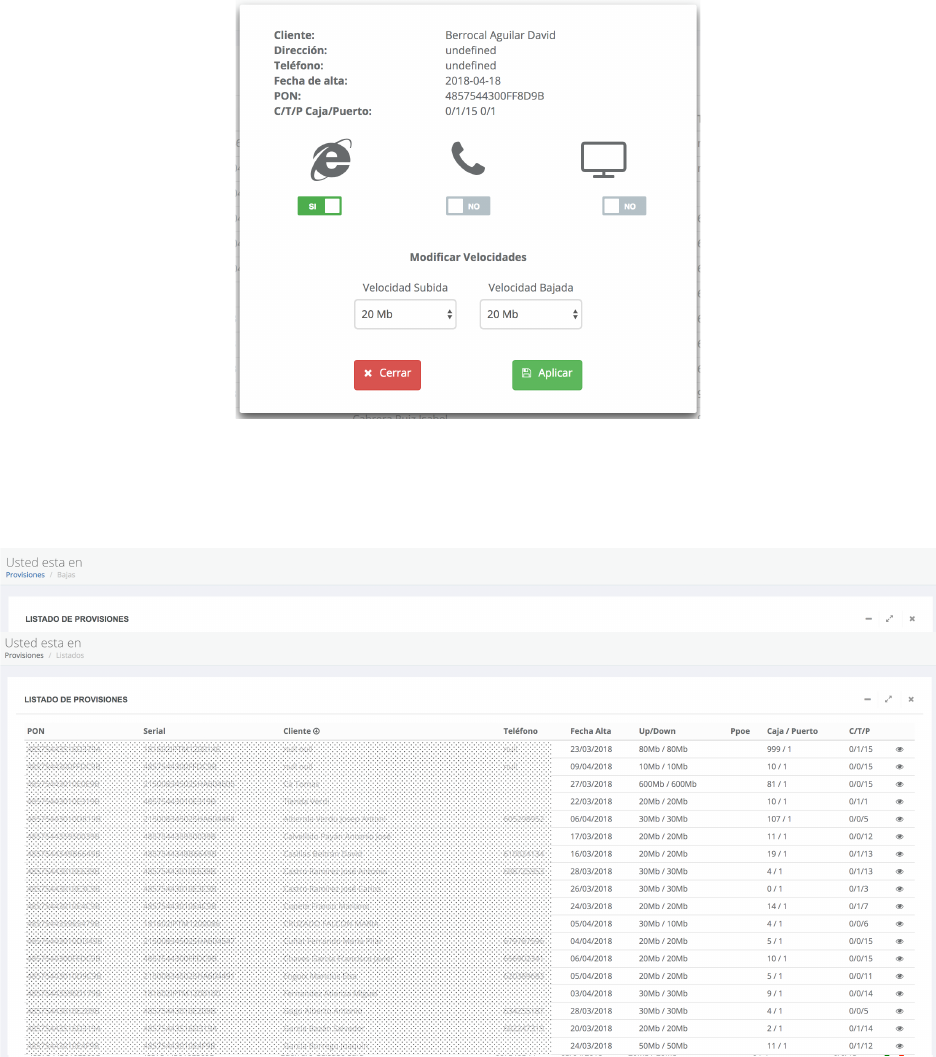Viewport: 936px width, 1057px height.
Task: Click the 0/1/1 C/T/P cell
Action: click(x=859, y=802)
